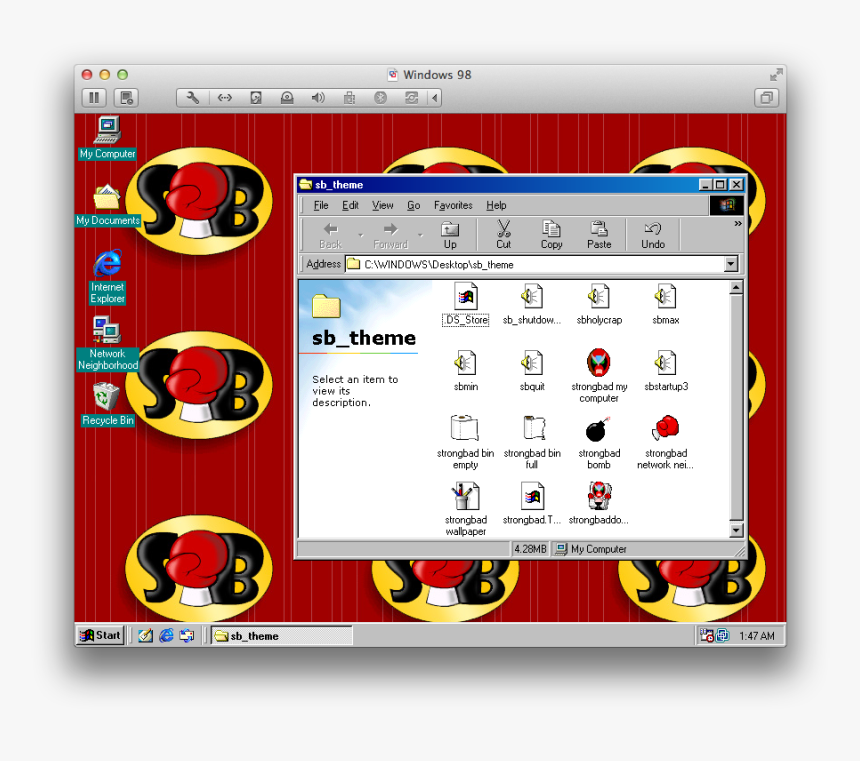Click the Task Scheduler tray icon
Screen dimensions: 860x761
point(706,635)
